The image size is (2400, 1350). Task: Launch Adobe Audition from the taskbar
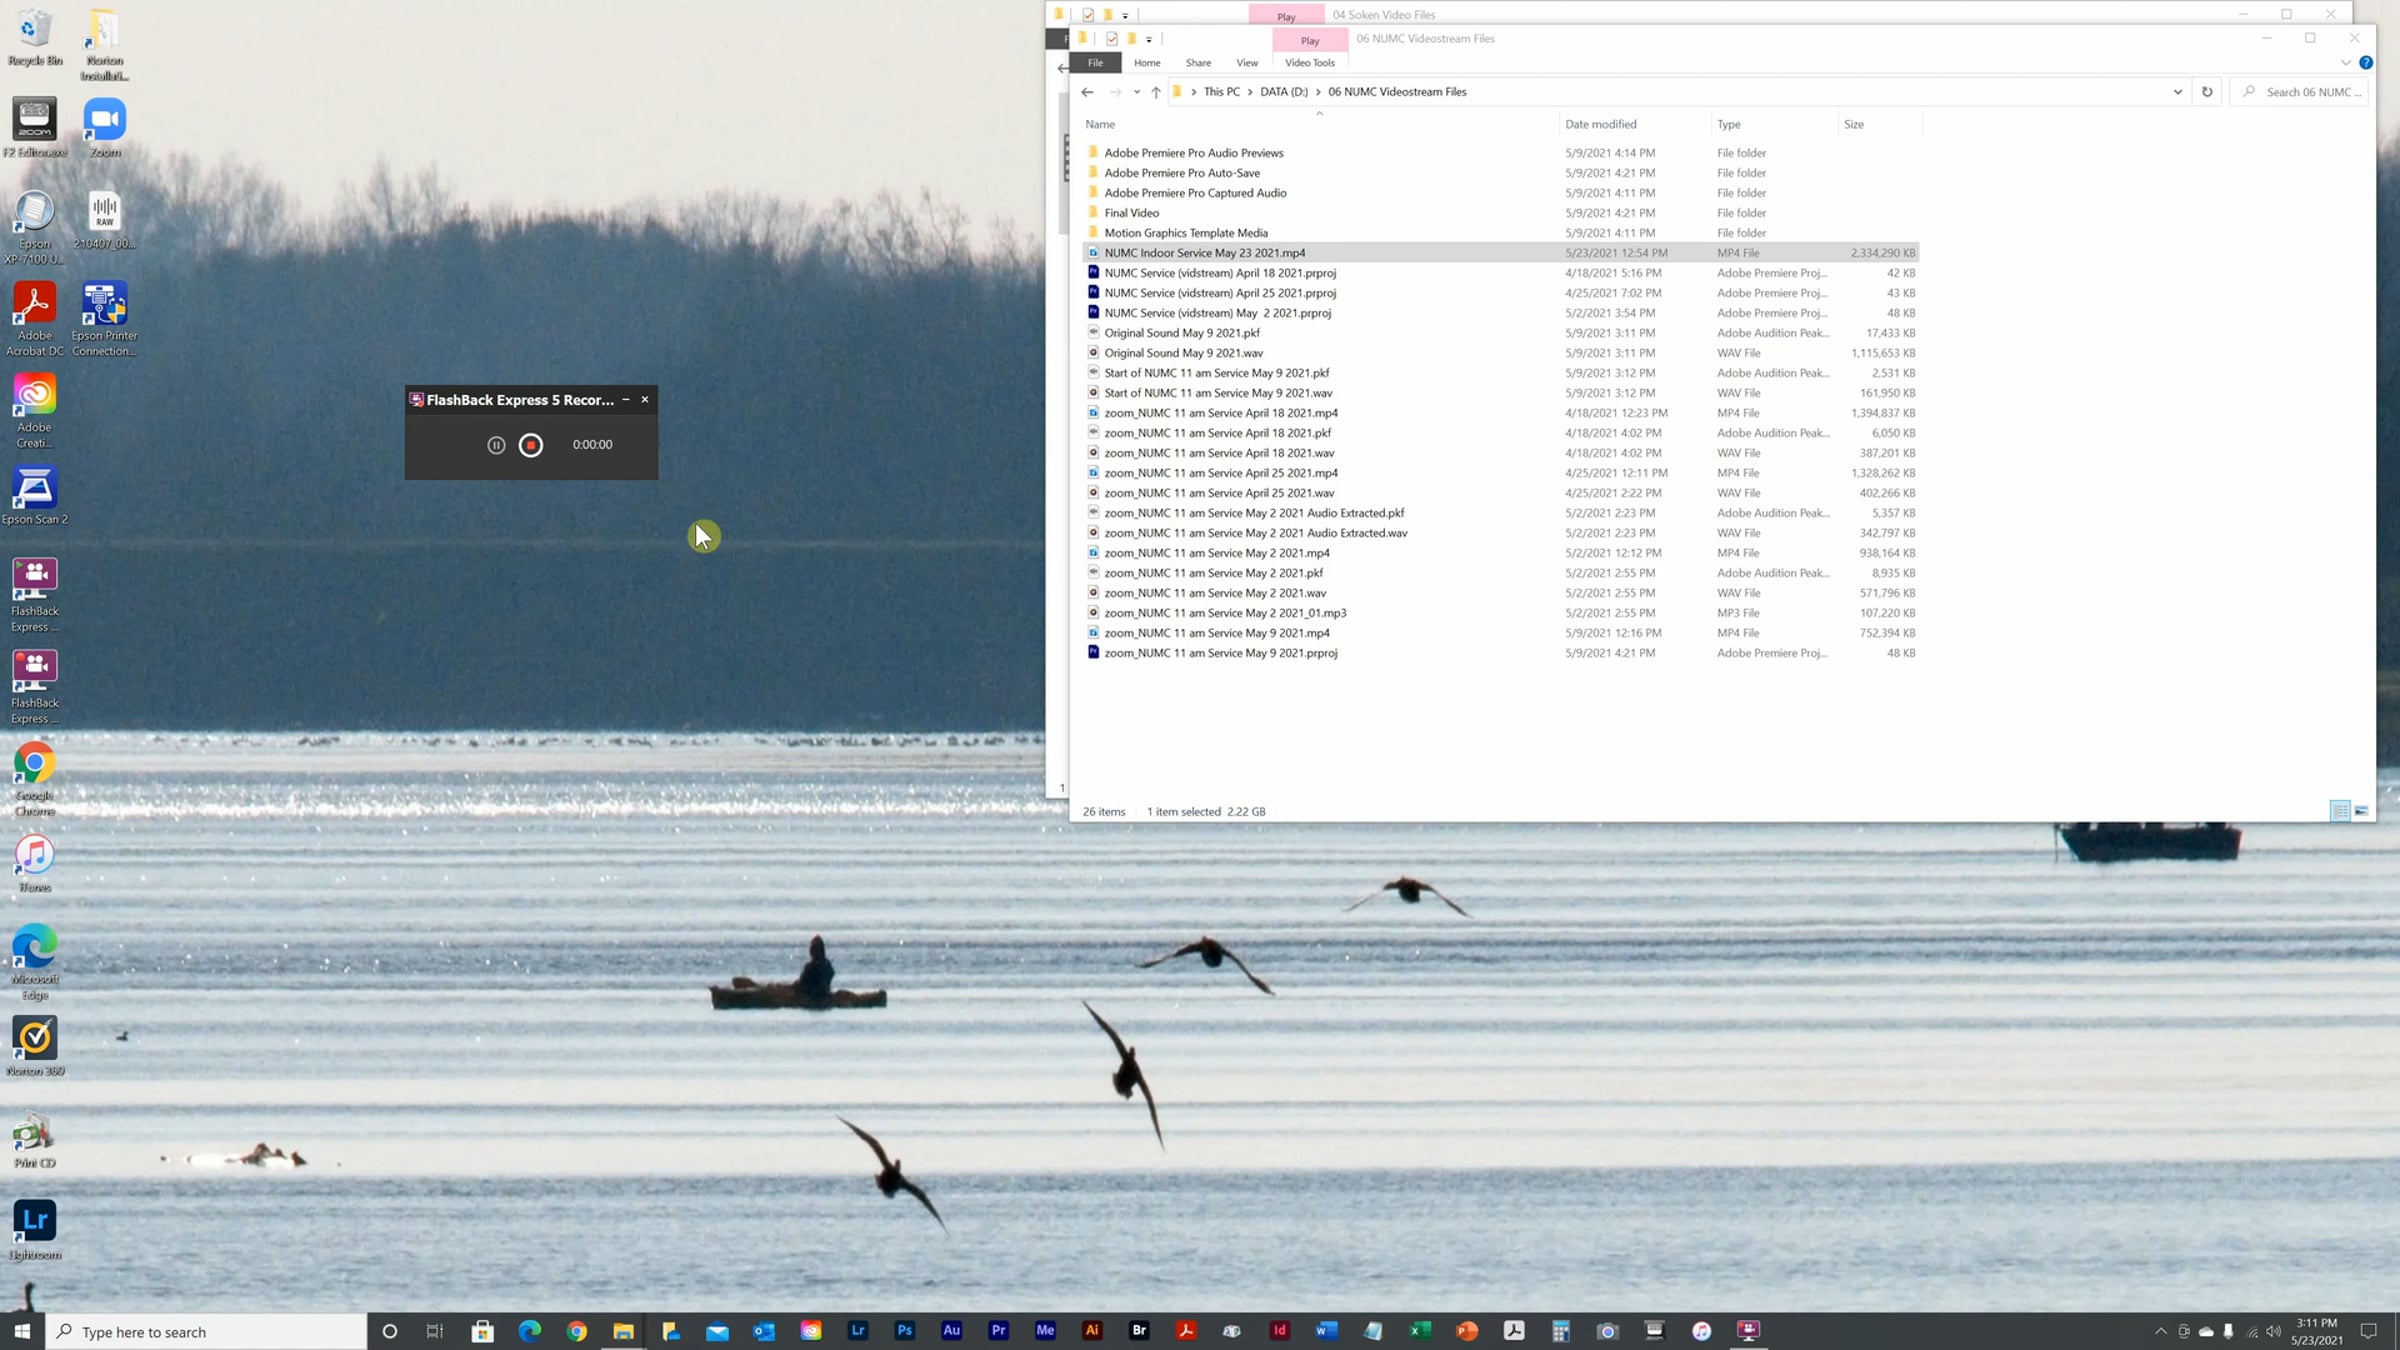[x=951, y=1331]
